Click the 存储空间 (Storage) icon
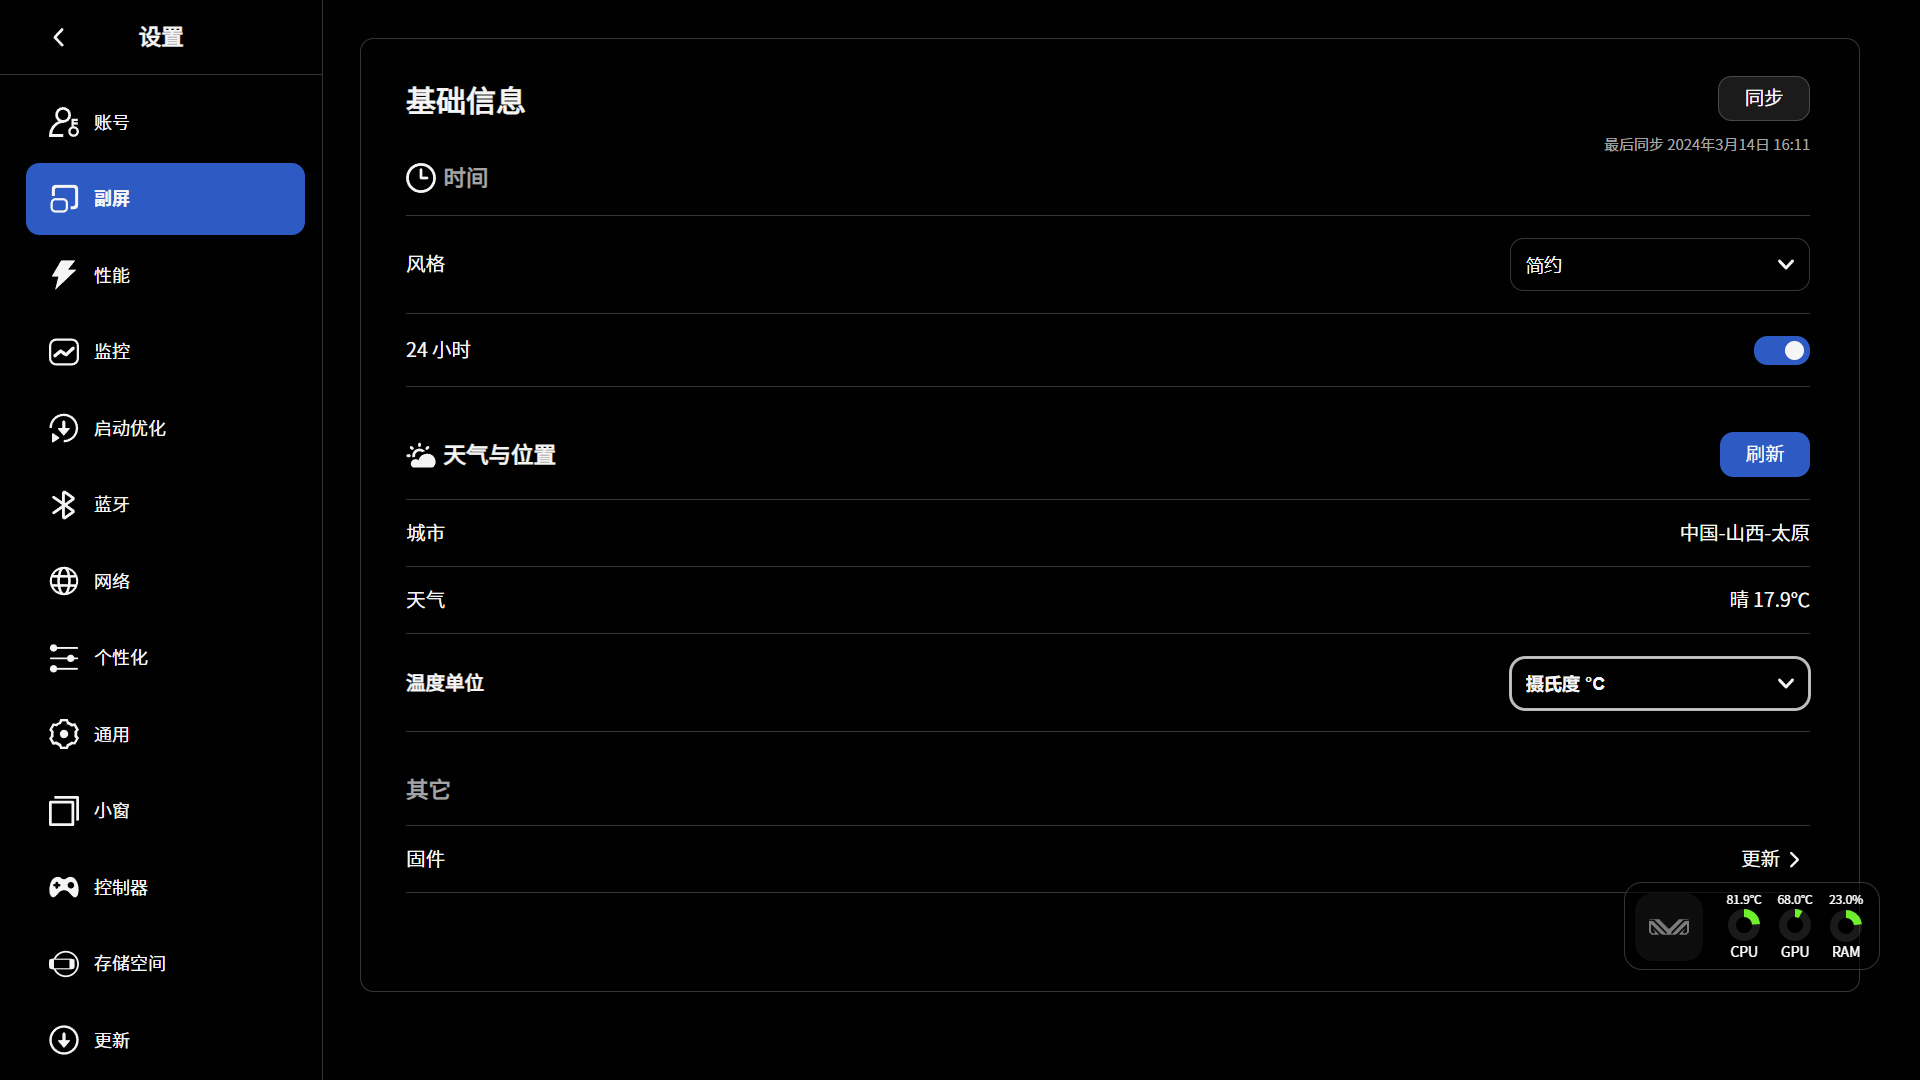 tap(62, 963)
